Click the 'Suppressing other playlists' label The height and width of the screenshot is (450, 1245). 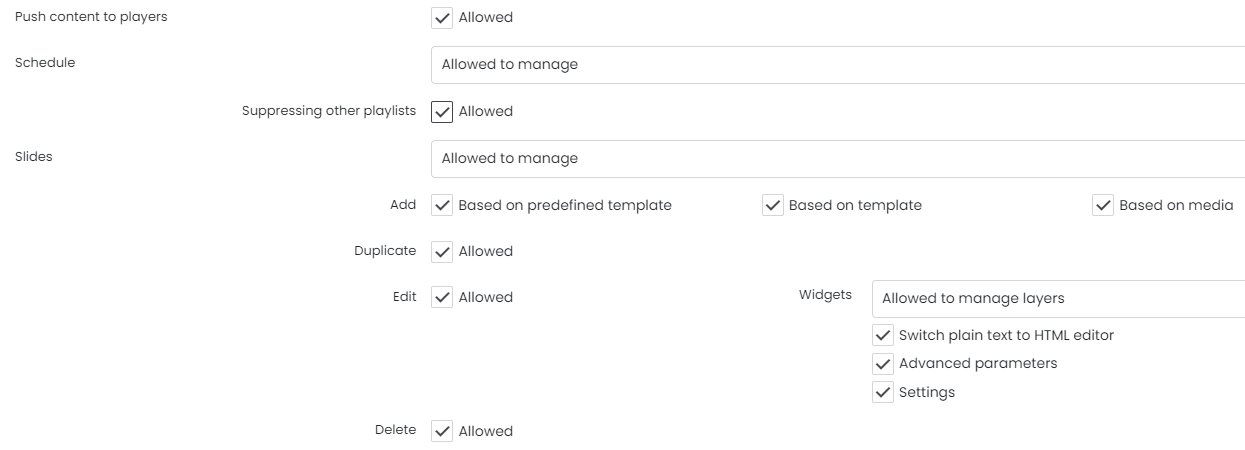point(329,111)
